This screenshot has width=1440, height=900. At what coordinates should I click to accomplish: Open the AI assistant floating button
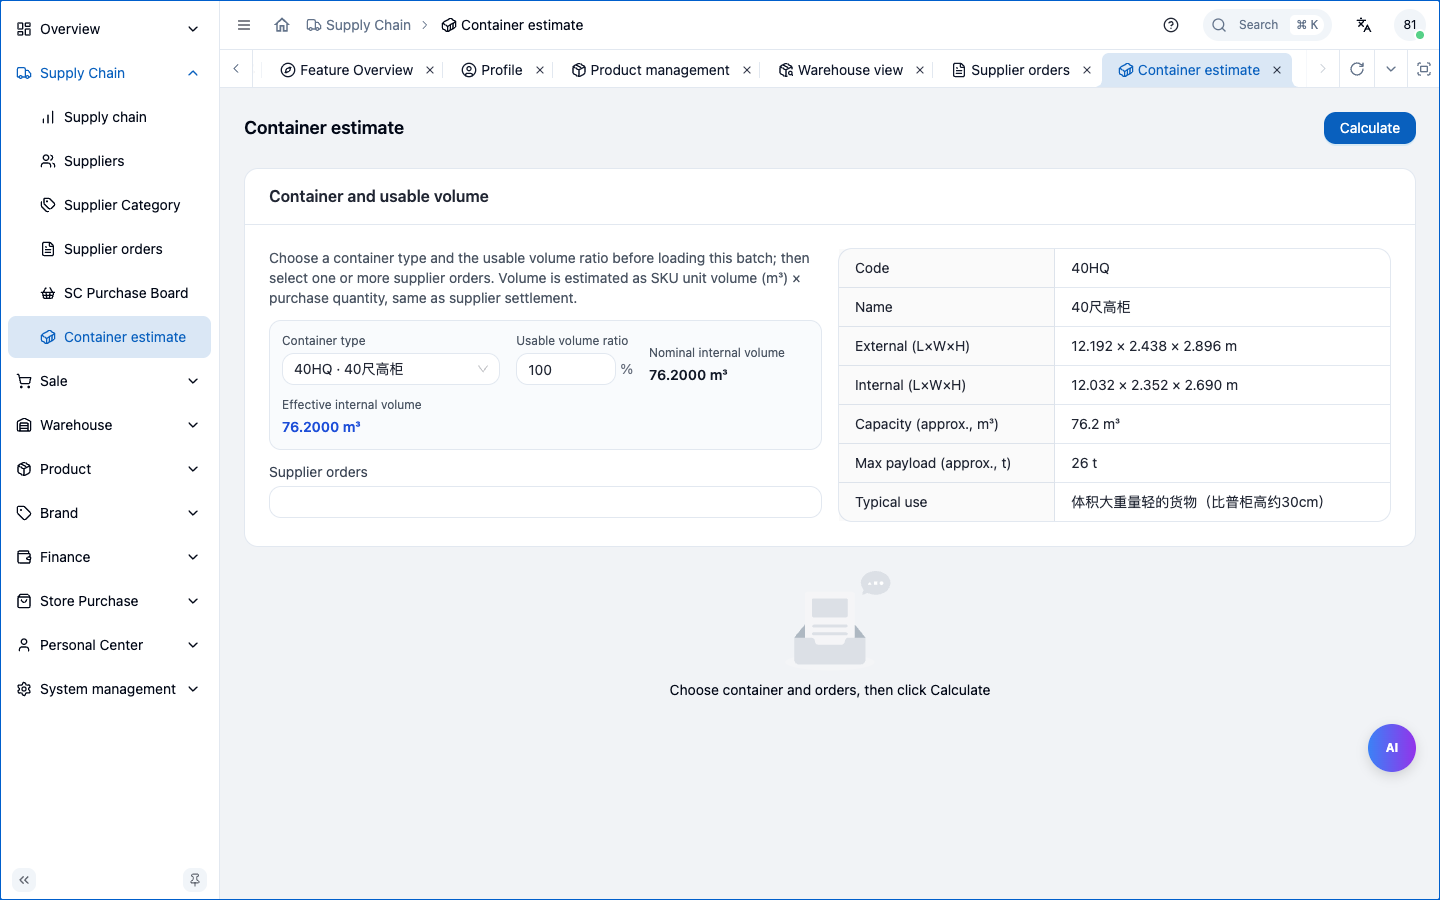tap(1392, 748)
